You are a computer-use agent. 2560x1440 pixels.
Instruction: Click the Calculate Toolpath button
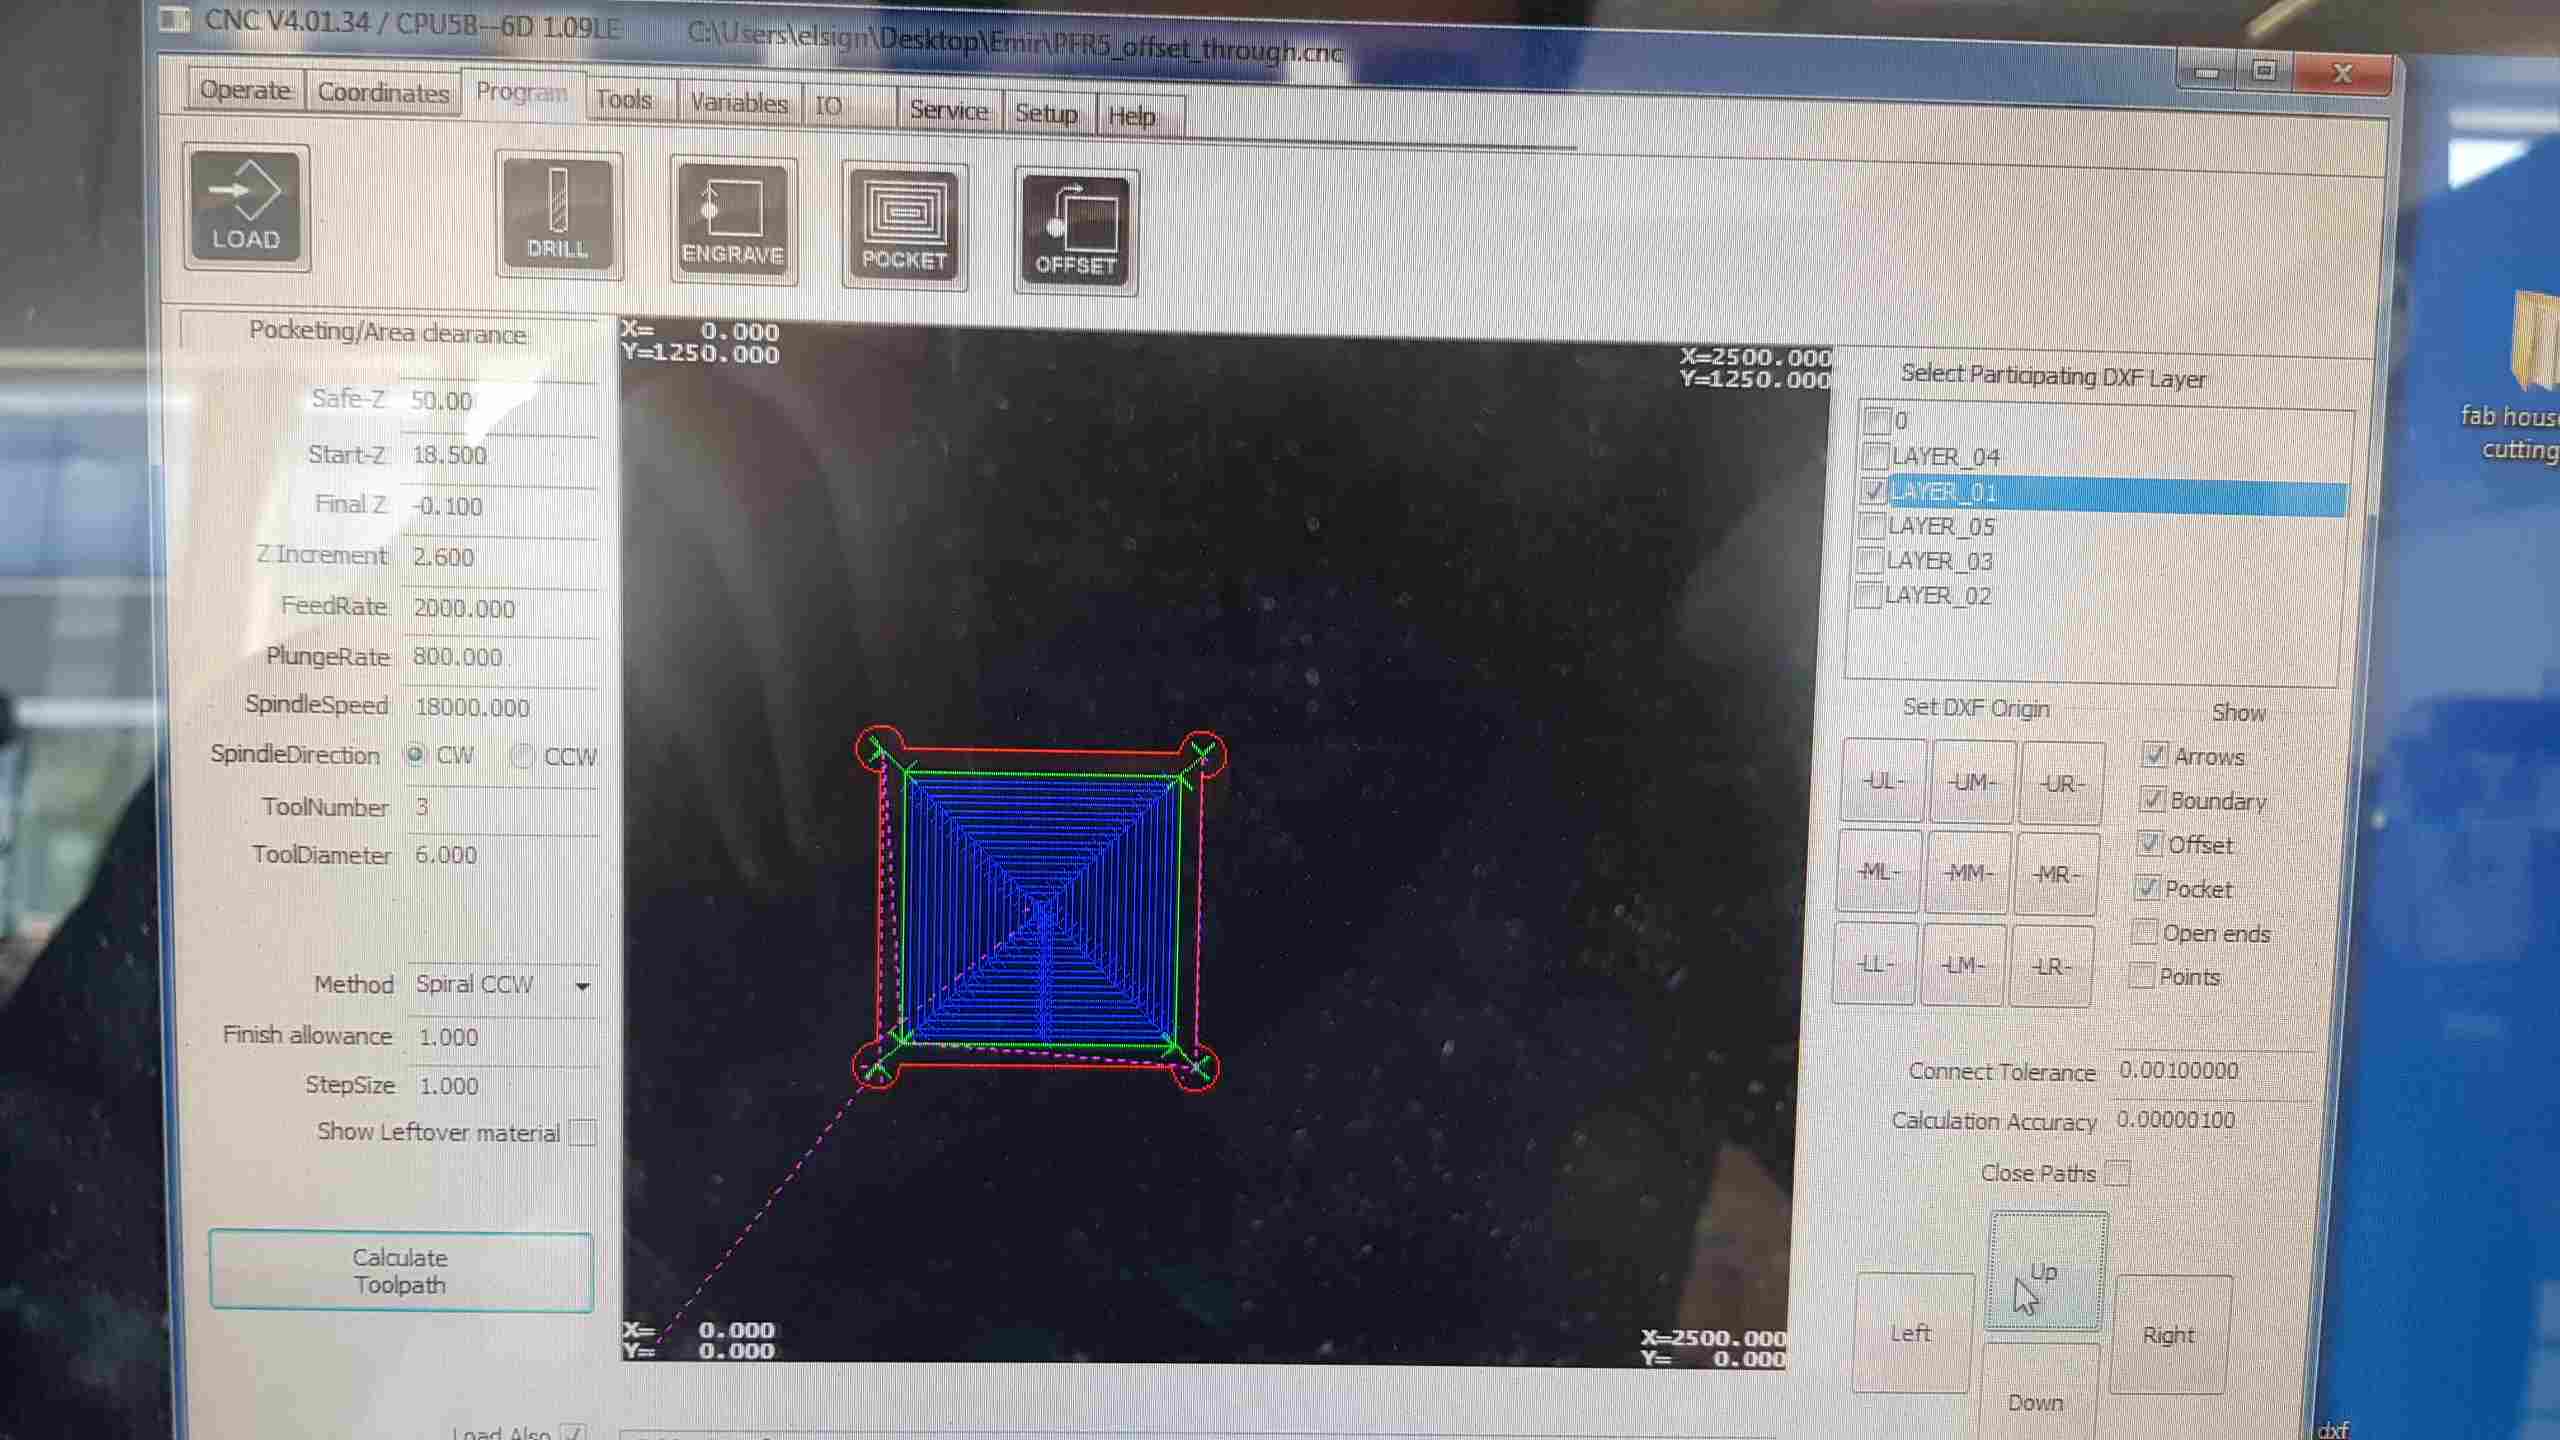[400, 1271]
